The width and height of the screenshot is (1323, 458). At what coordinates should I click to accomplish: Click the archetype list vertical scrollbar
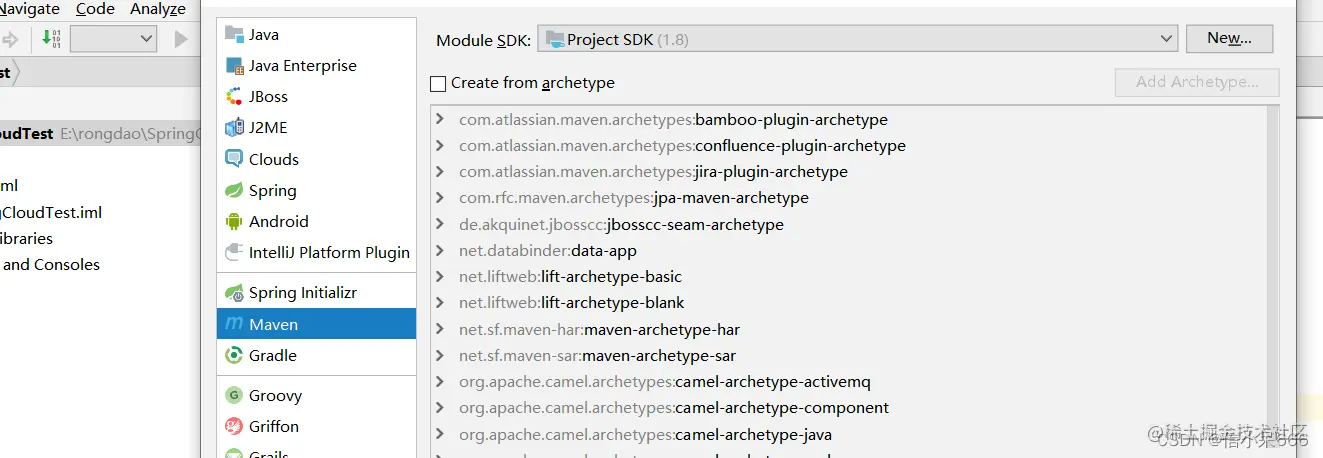tap(1273, 280)
